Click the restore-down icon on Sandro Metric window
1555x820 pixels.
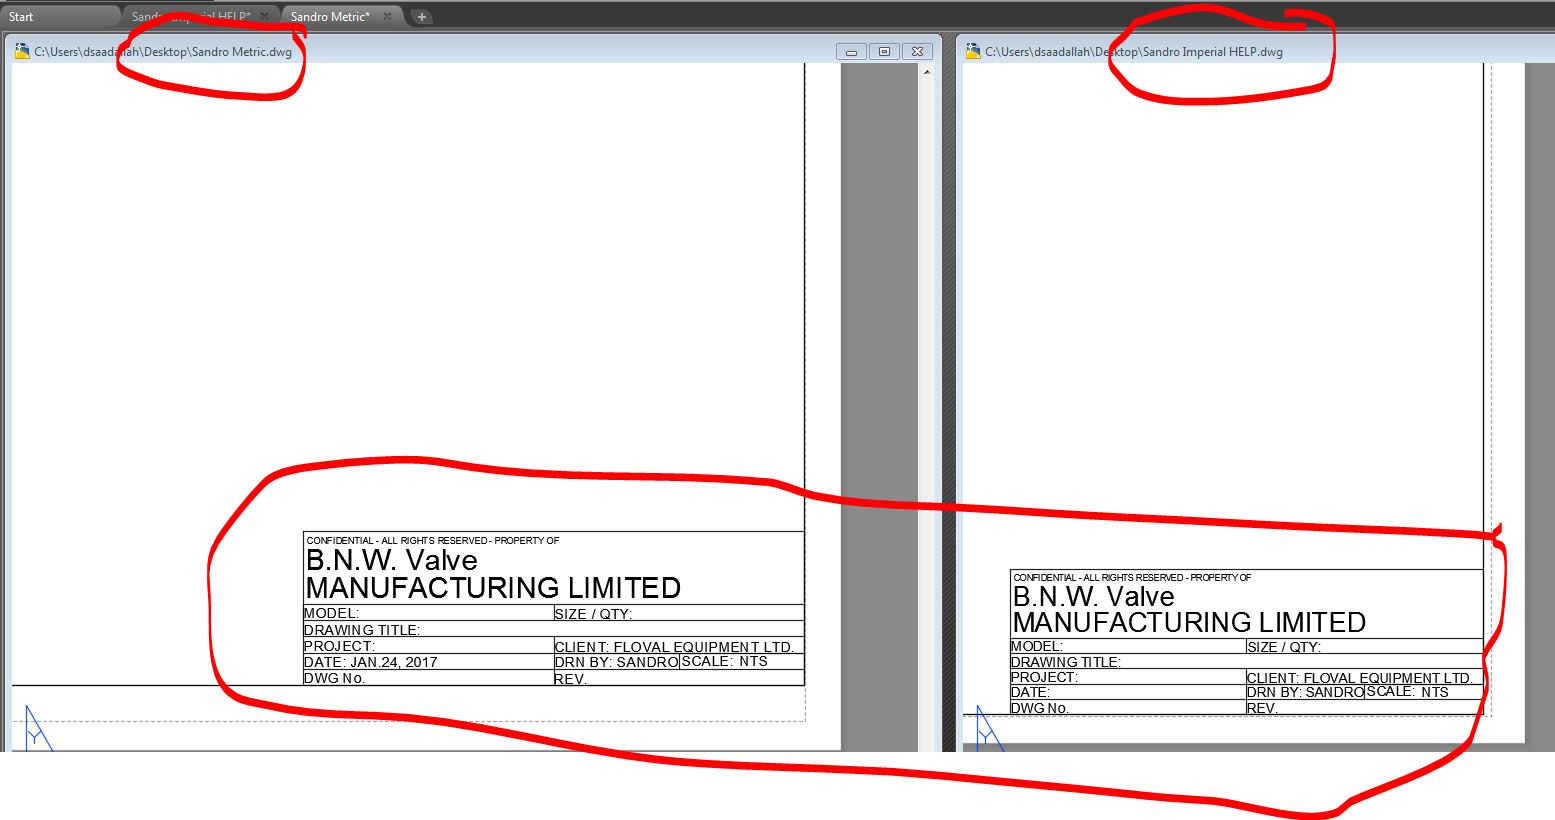pos(884,50)
